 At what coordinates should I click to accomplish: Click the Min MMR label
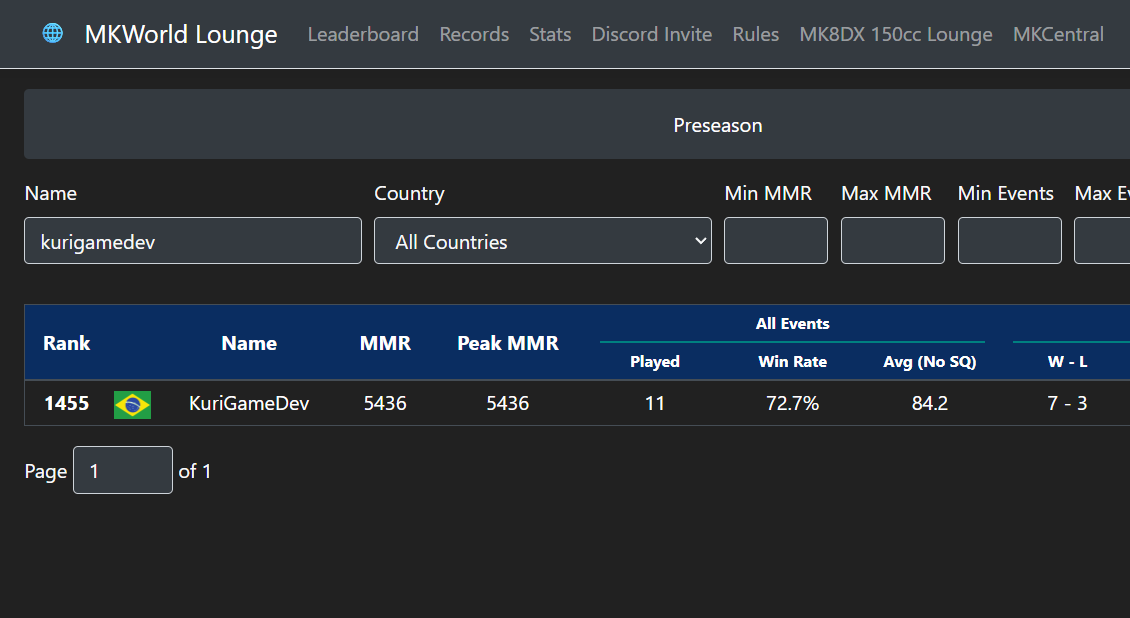[768, 193]
